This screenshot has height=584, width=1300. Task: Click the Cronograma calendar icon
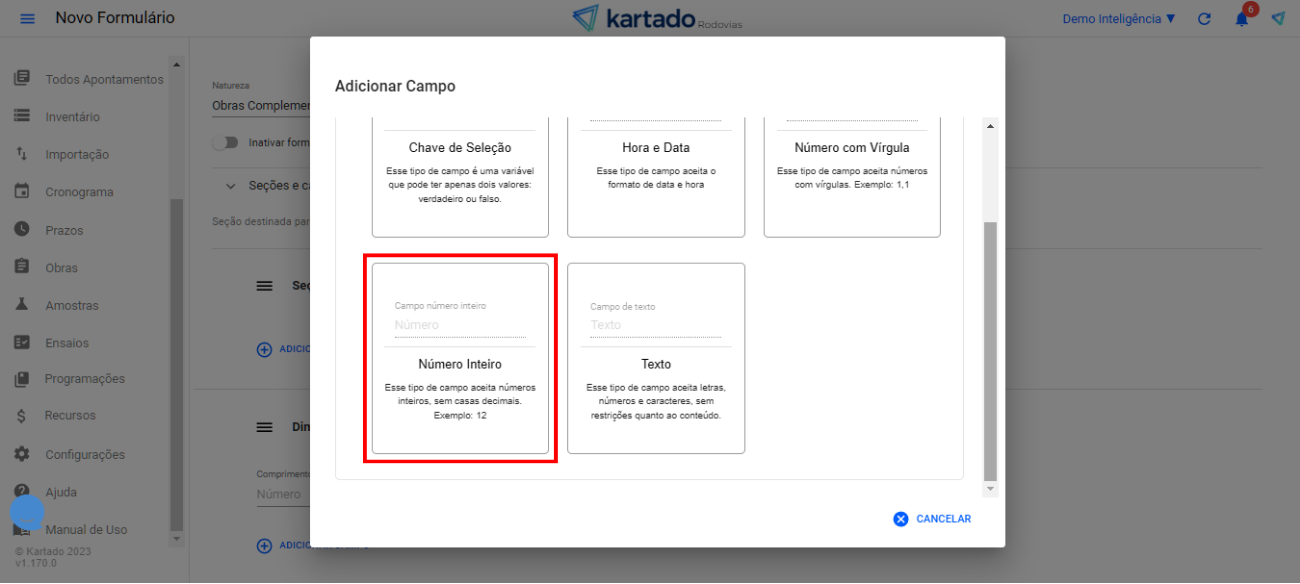pyautogui.click(x=22, y=192)
